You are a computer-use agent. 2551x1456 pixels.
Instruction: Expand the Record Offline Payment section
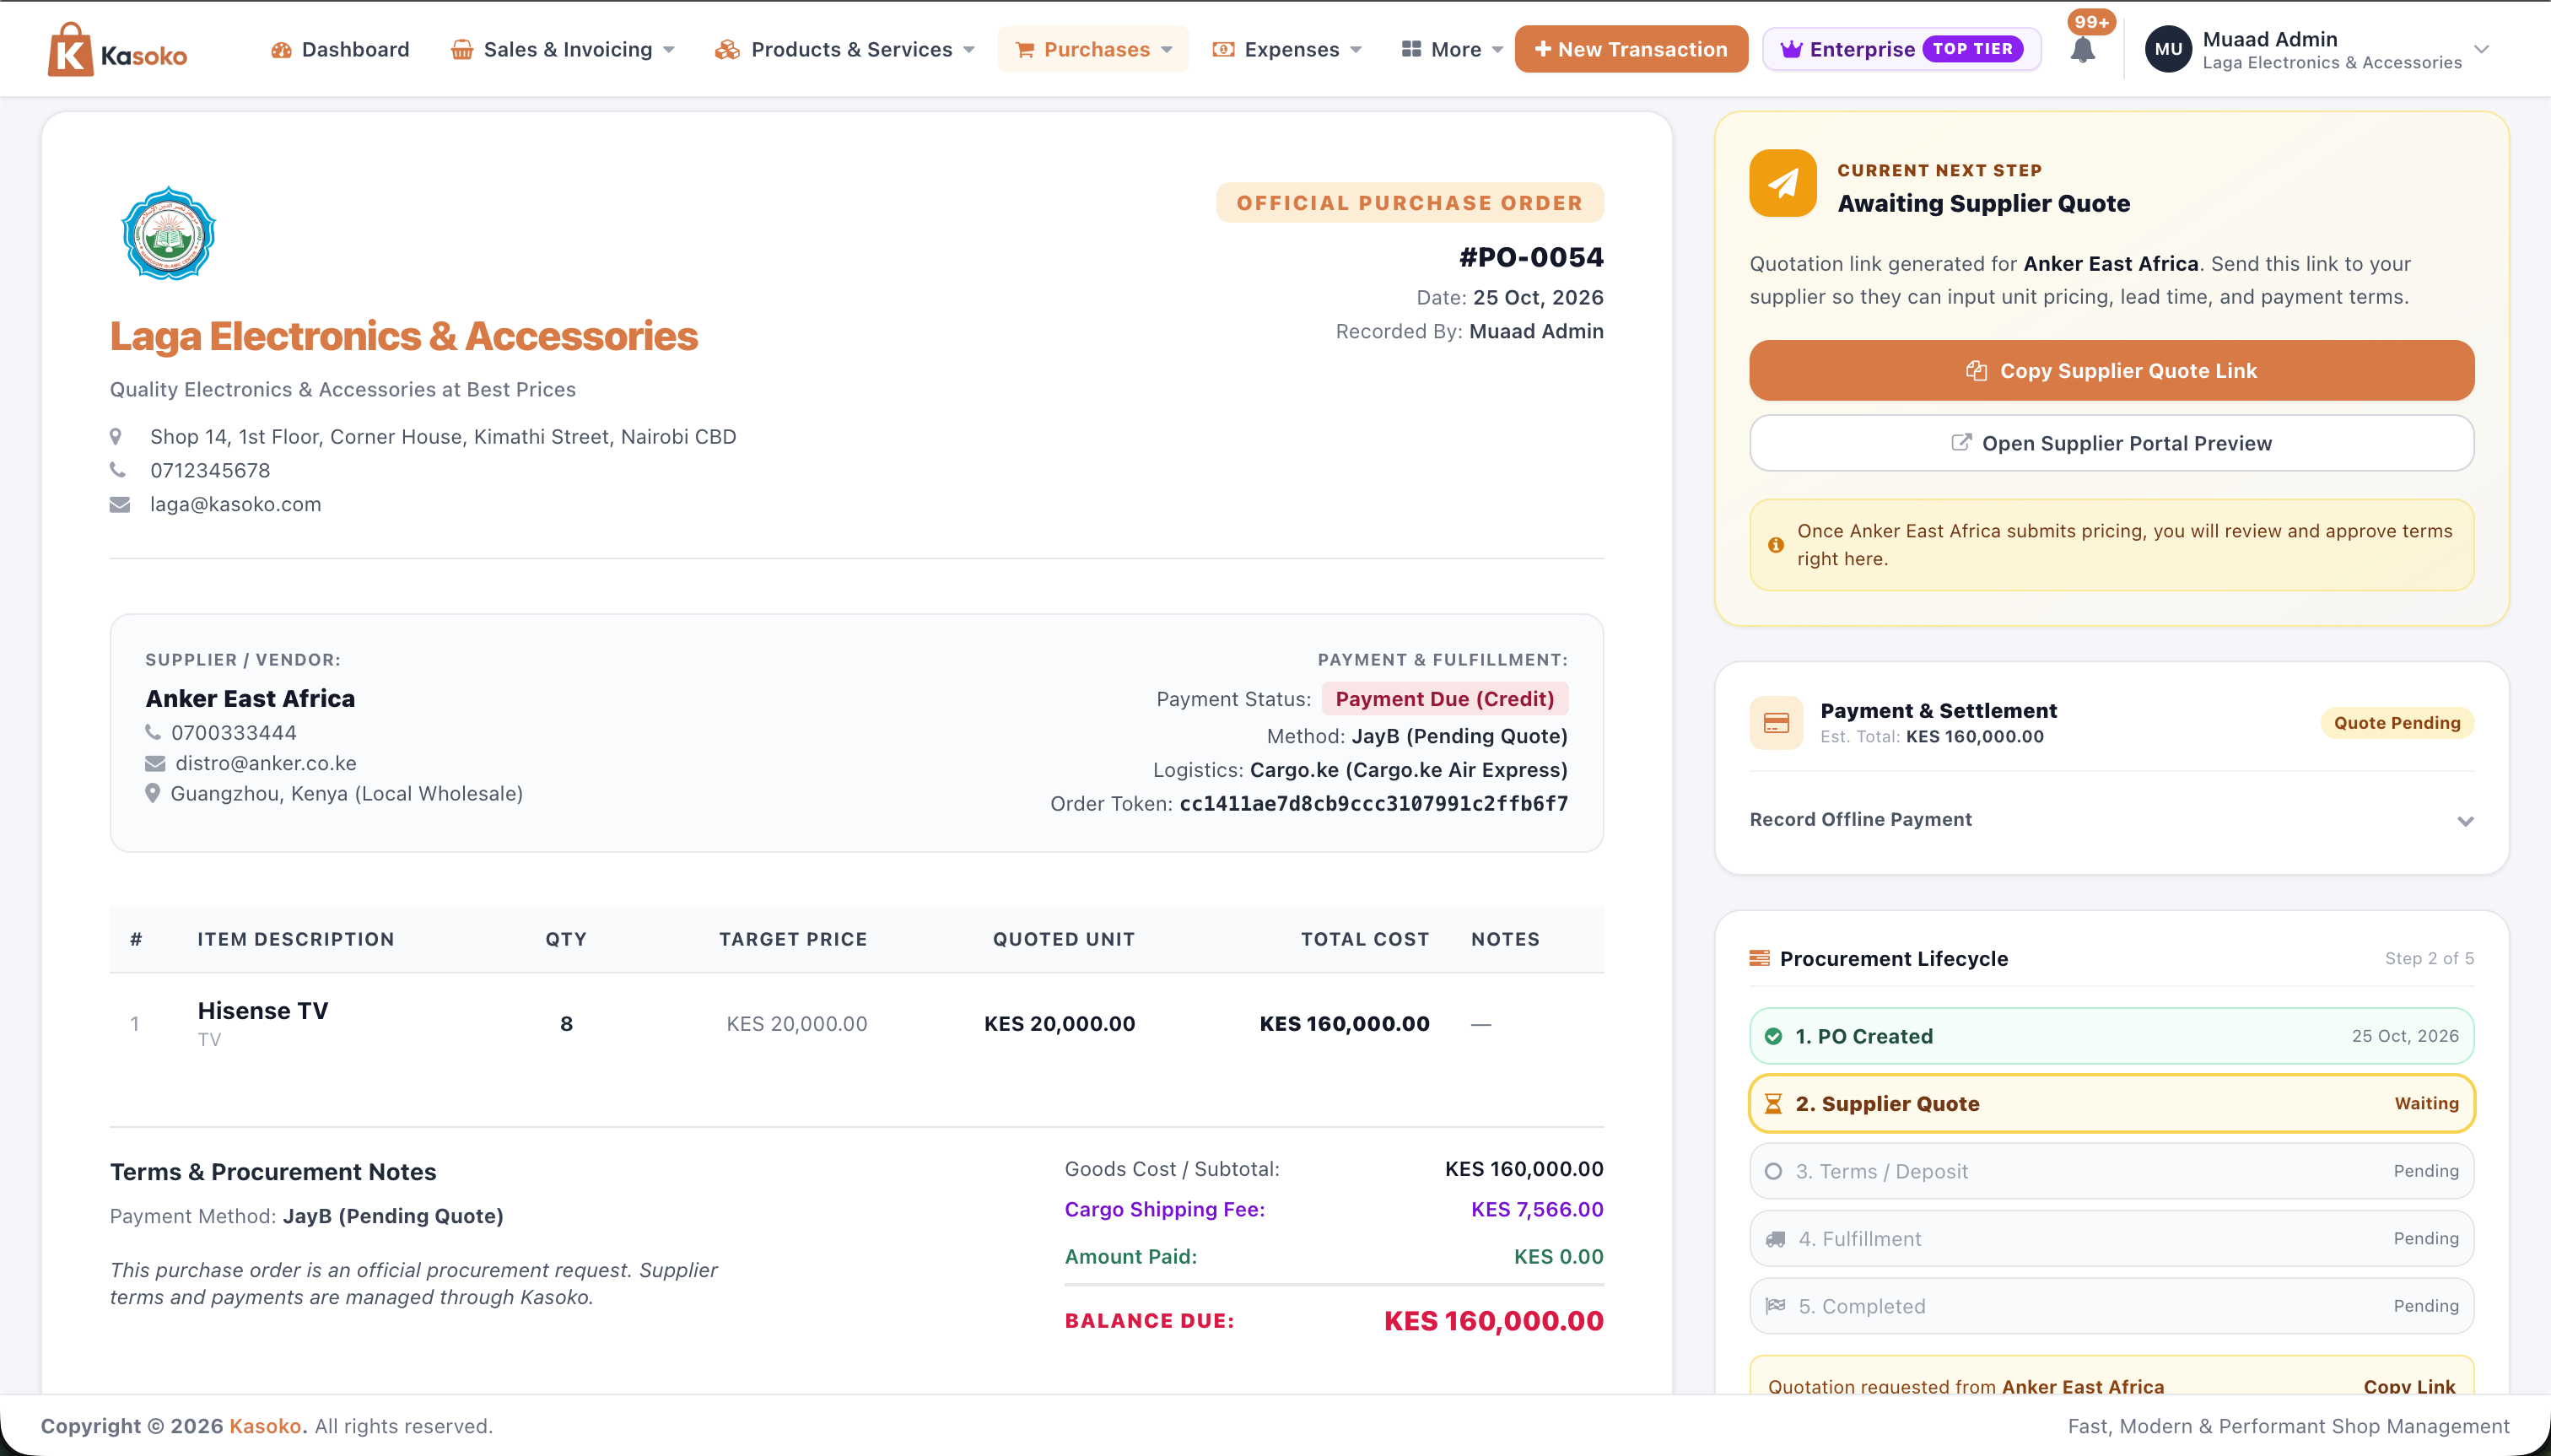[x=2112, y=820]
